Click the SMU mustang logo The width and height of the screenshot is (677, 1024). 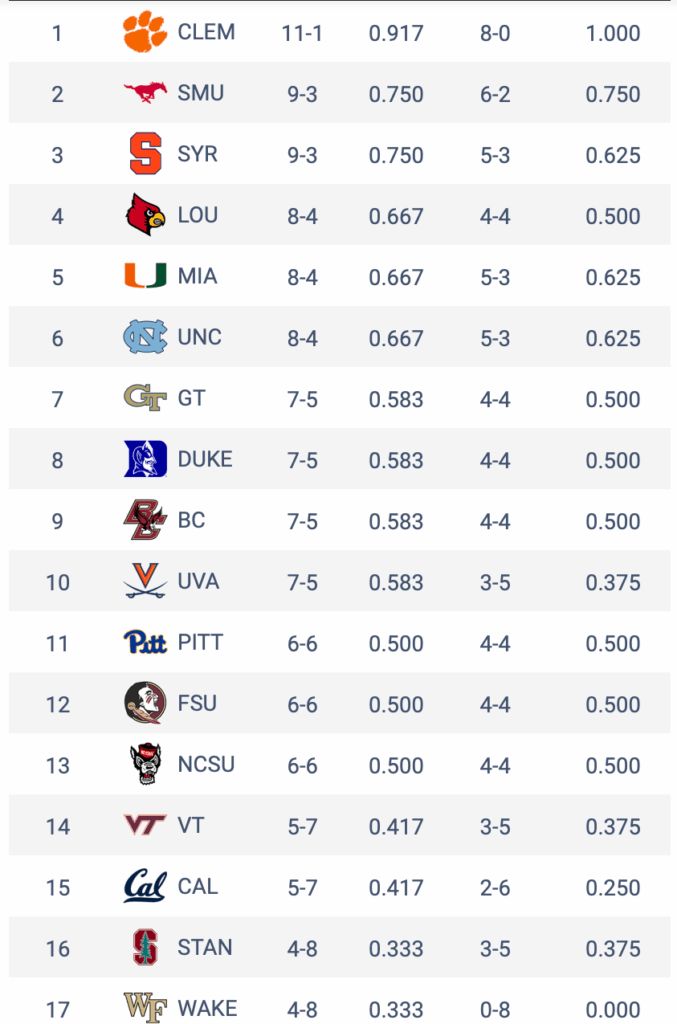[145, 93]
